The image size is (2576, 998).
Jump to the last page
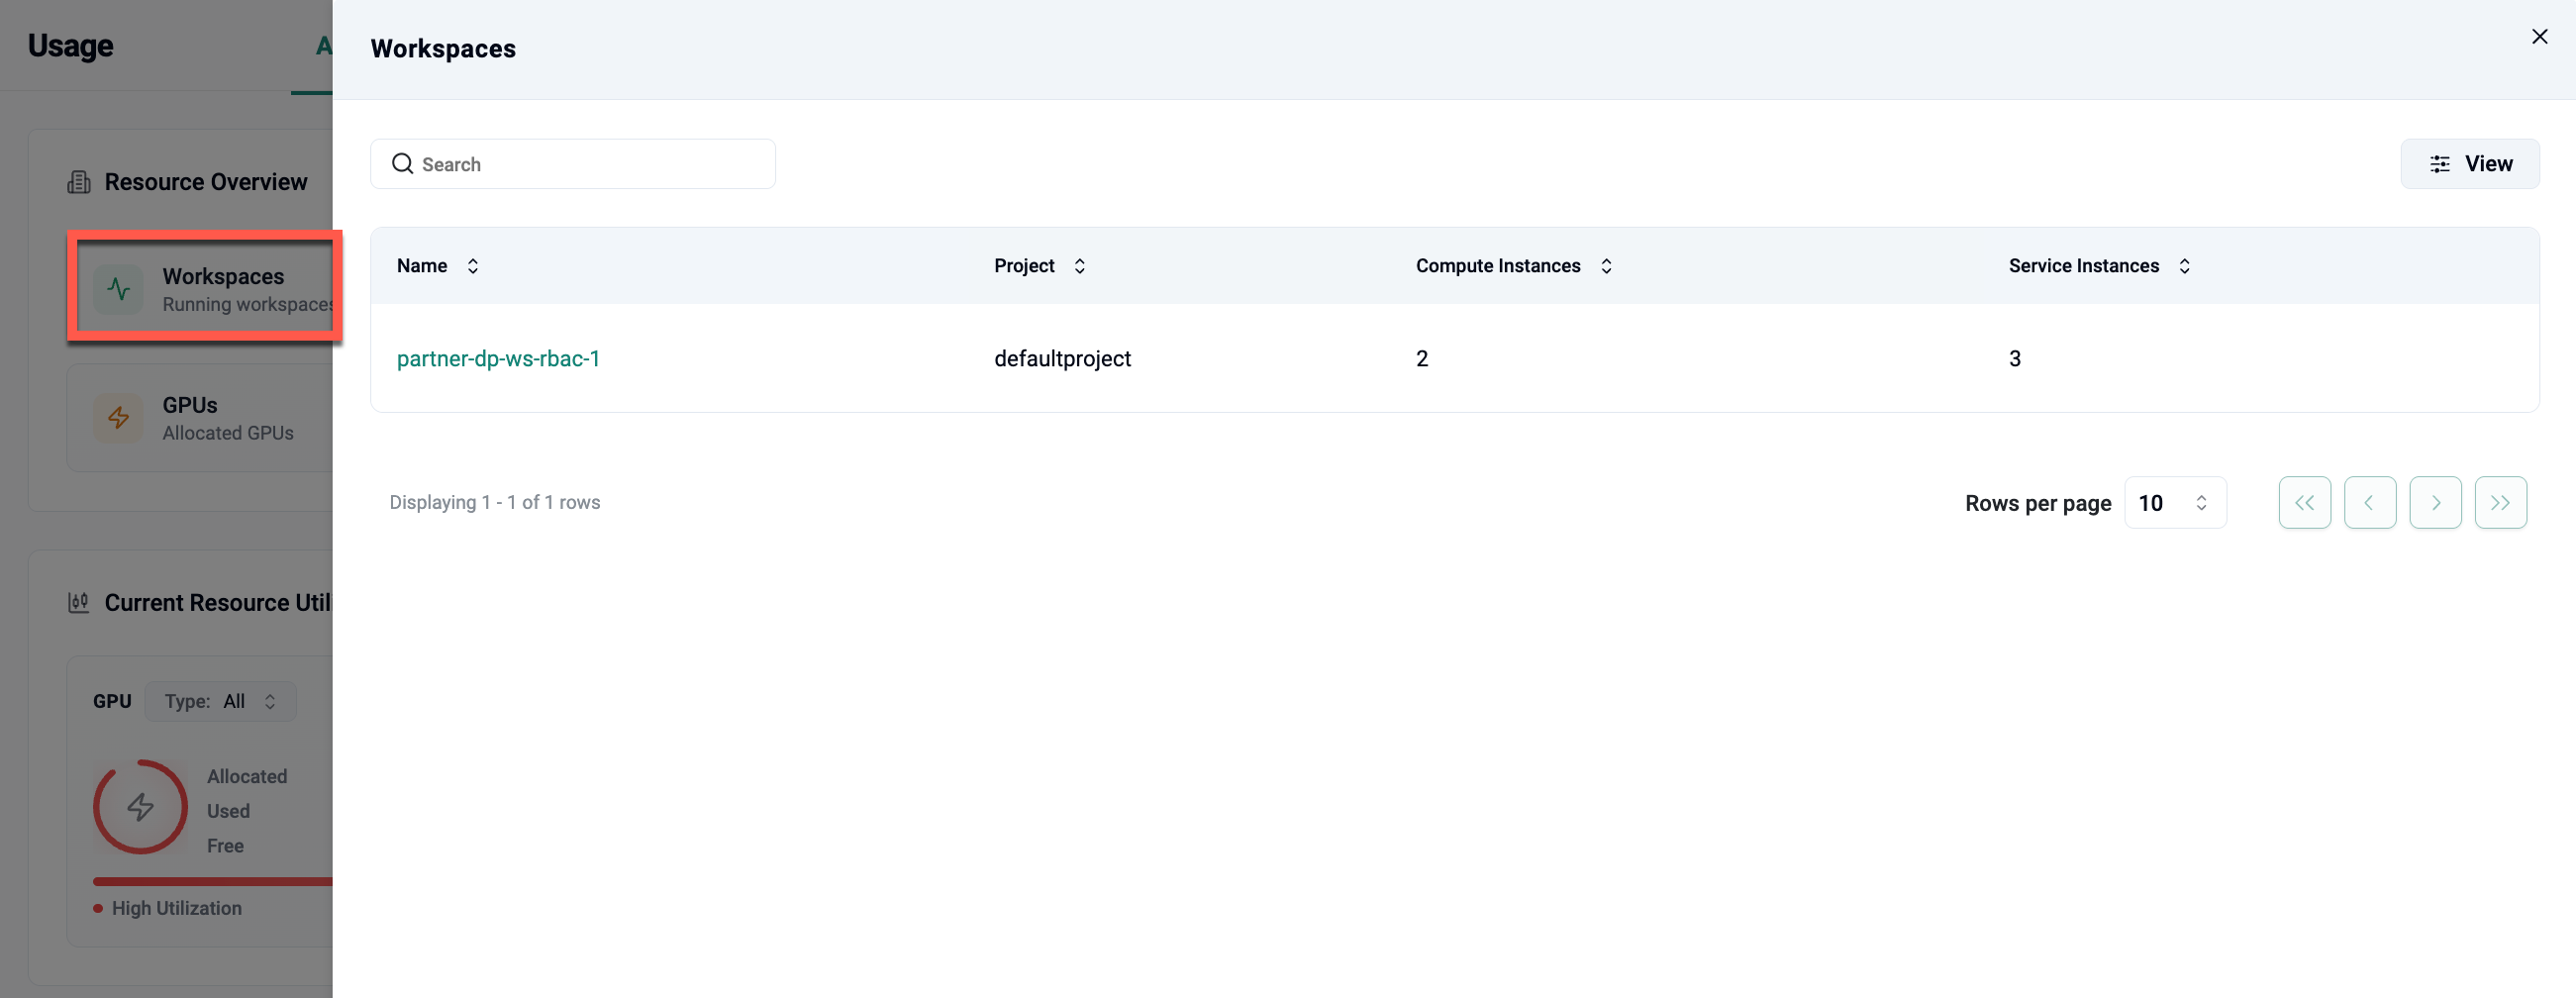tap(2500, 503)
